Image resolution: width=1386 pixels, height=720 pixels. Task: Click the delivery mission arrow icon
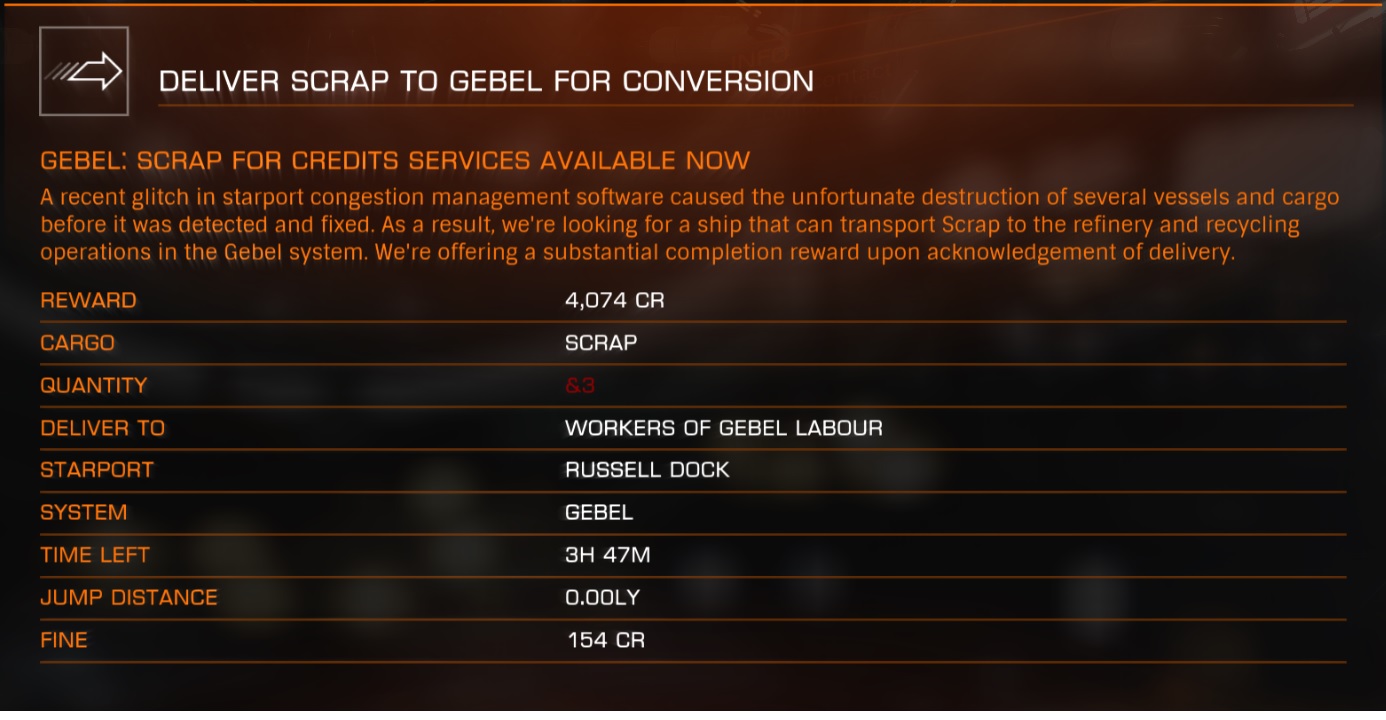[84, 71]
